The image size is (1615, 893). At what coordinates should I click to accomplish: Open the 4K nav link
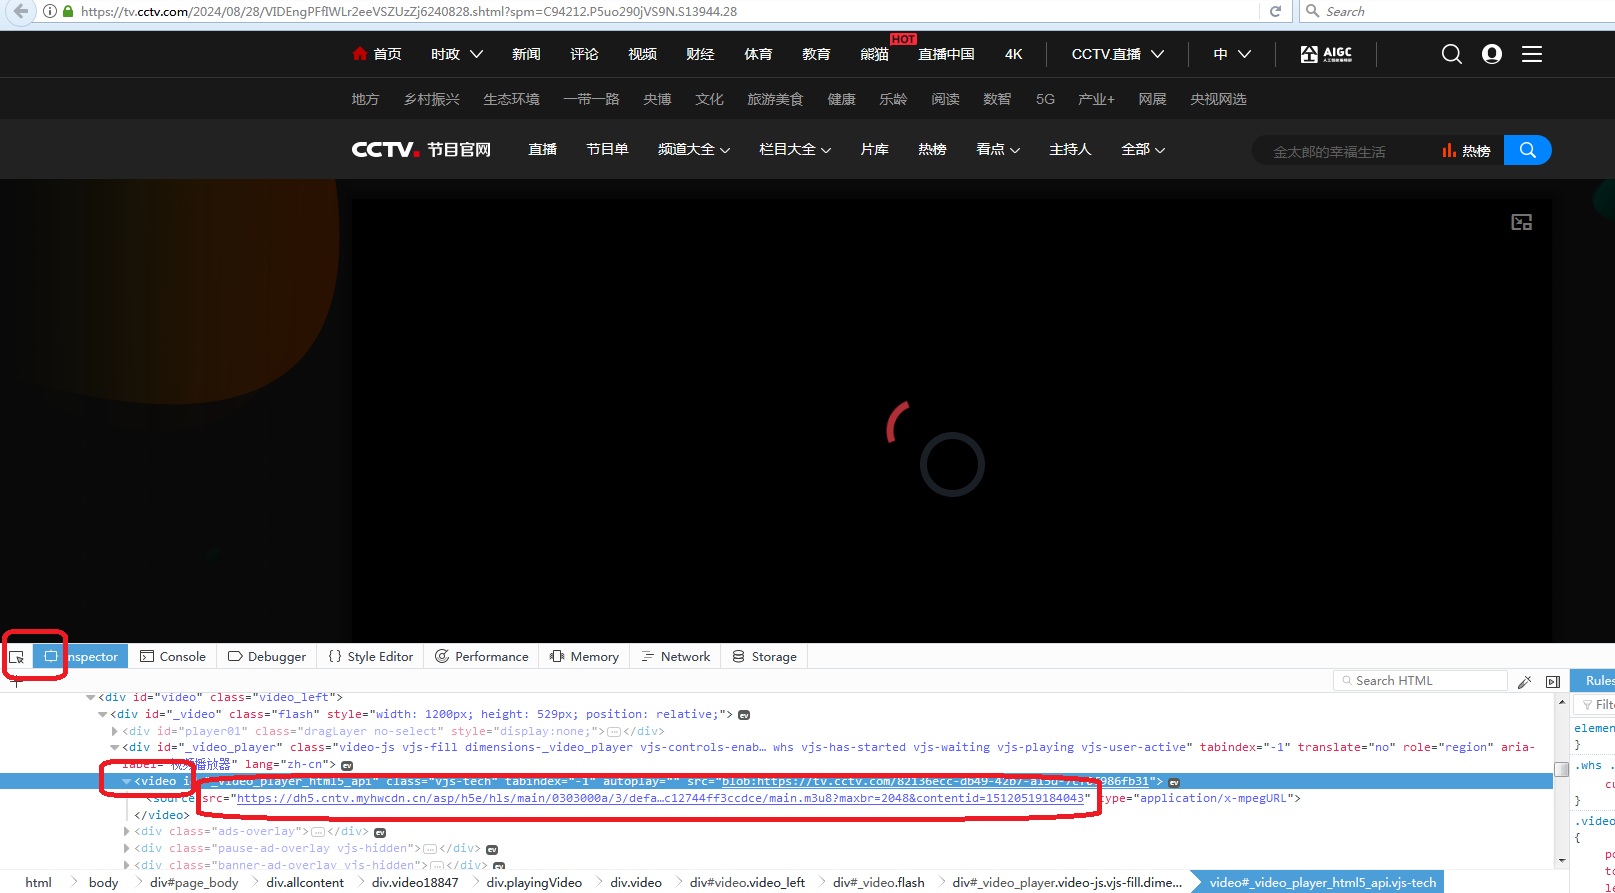(x=1014, y=54)
